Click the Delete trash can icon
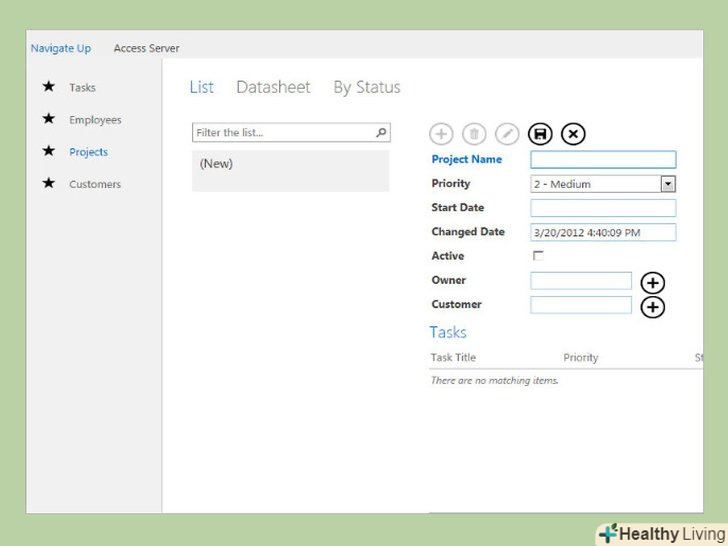 [x=474, y=134]
